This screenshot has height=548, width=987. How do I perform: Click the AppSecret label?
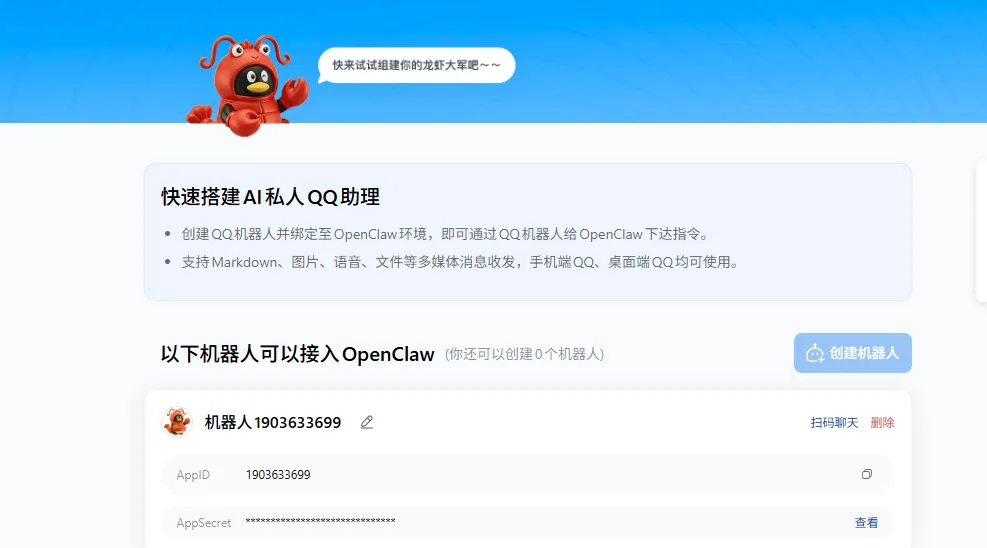pos(204,523)
